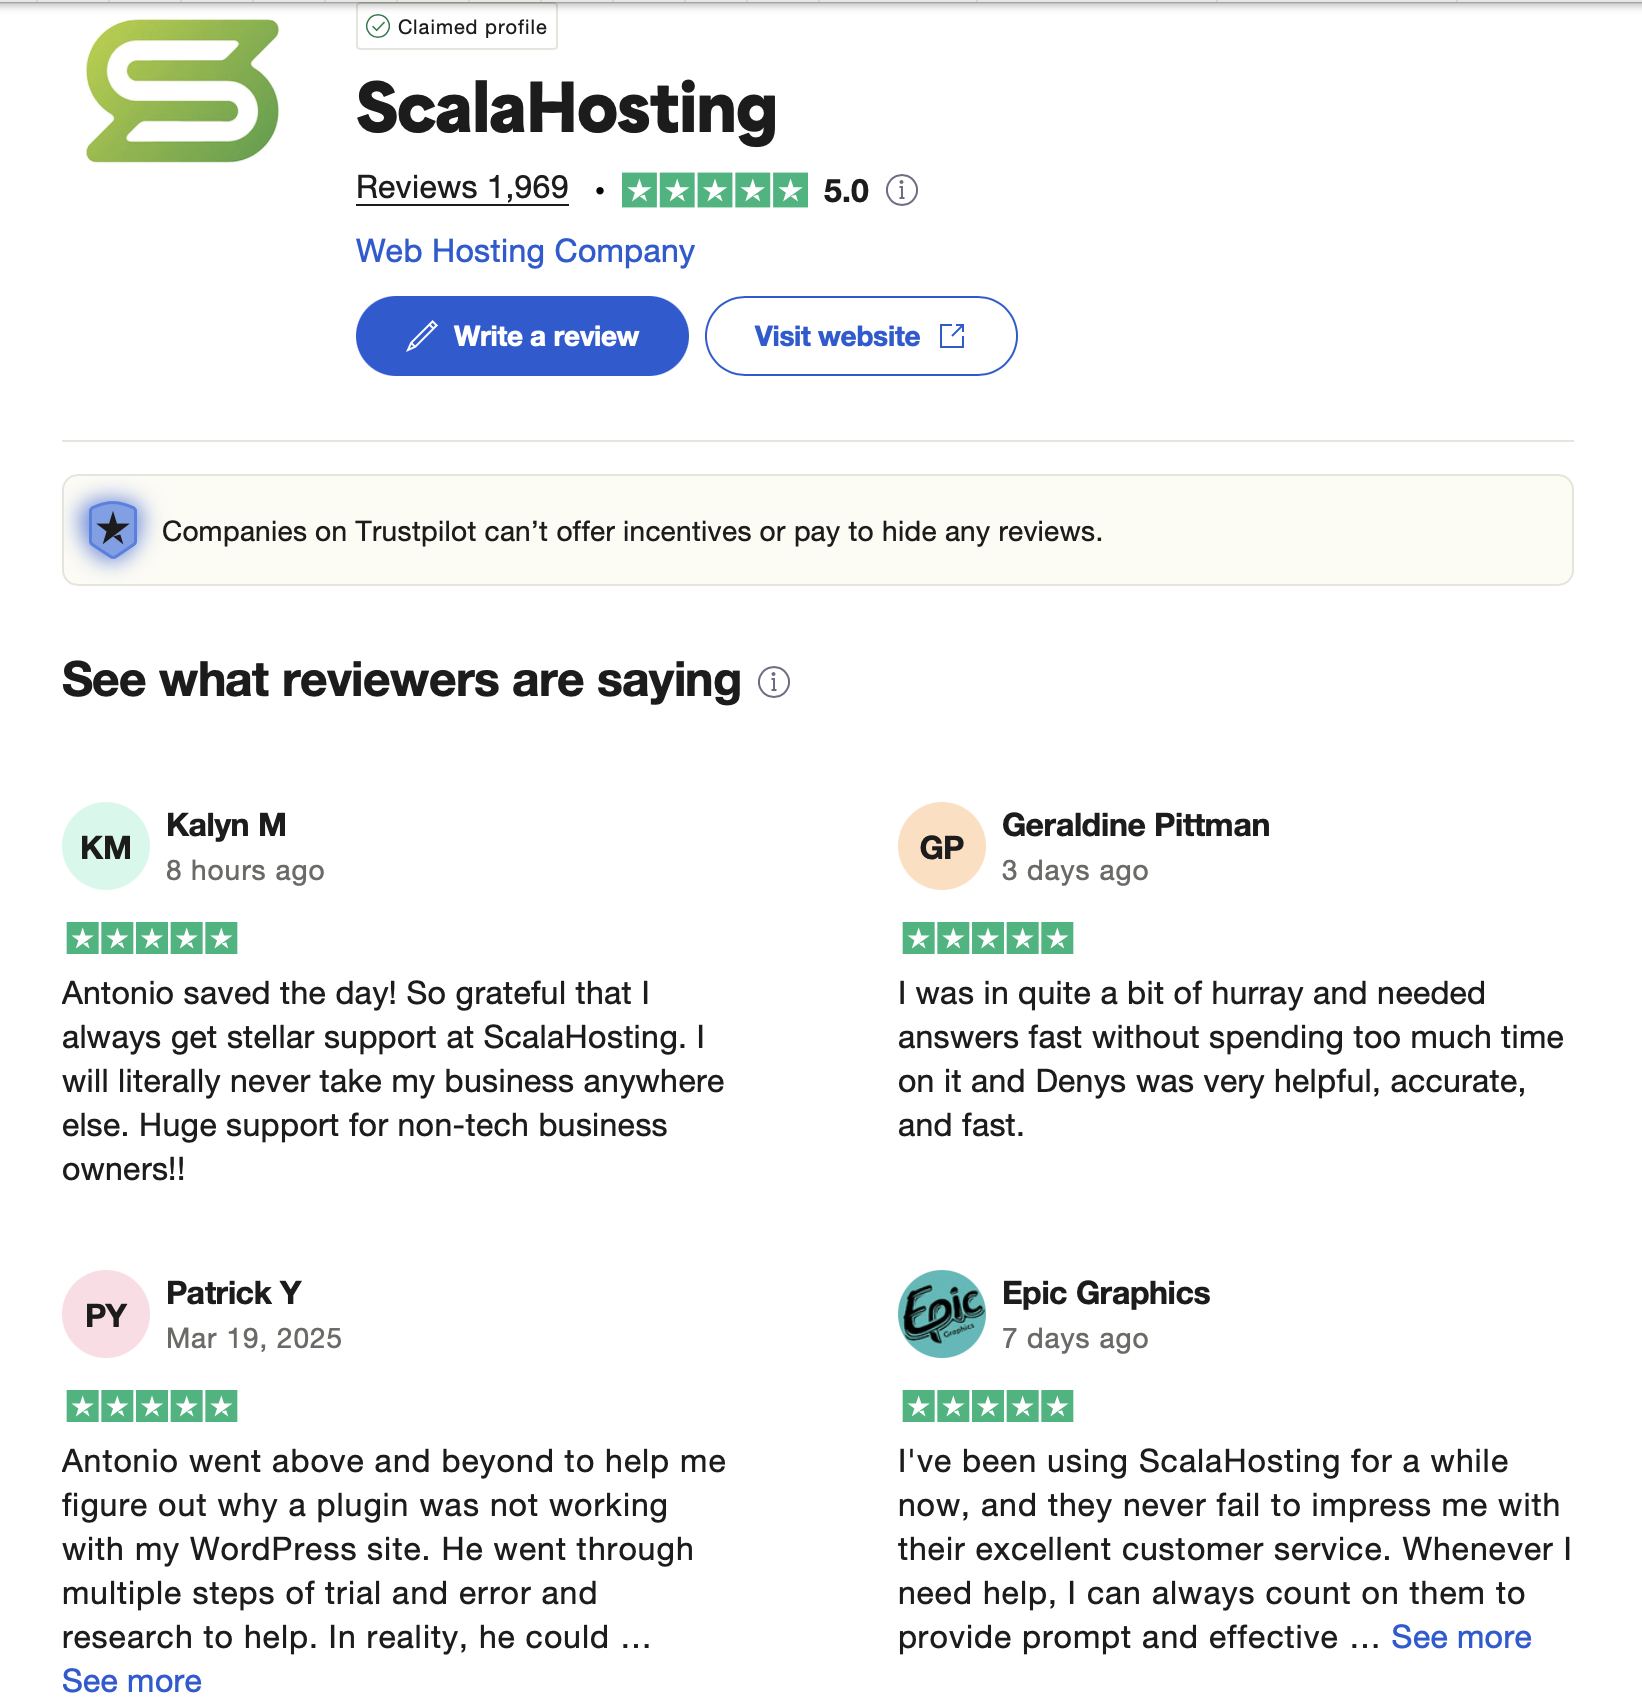Open the Epic Graphics profile picture
The image size is (1642, 1704).
click(942, 1314)
